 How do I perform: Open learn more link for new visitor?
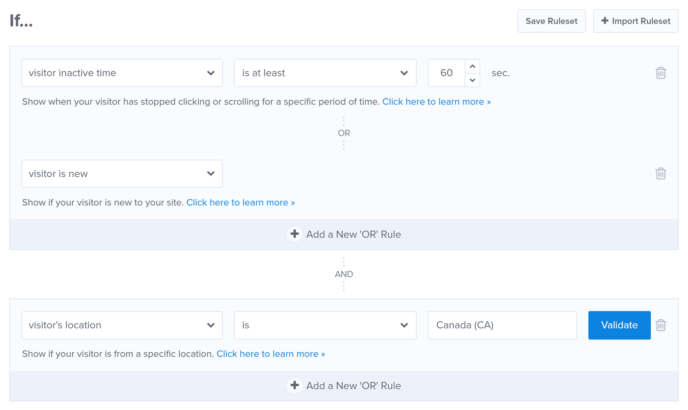[240, 203]
